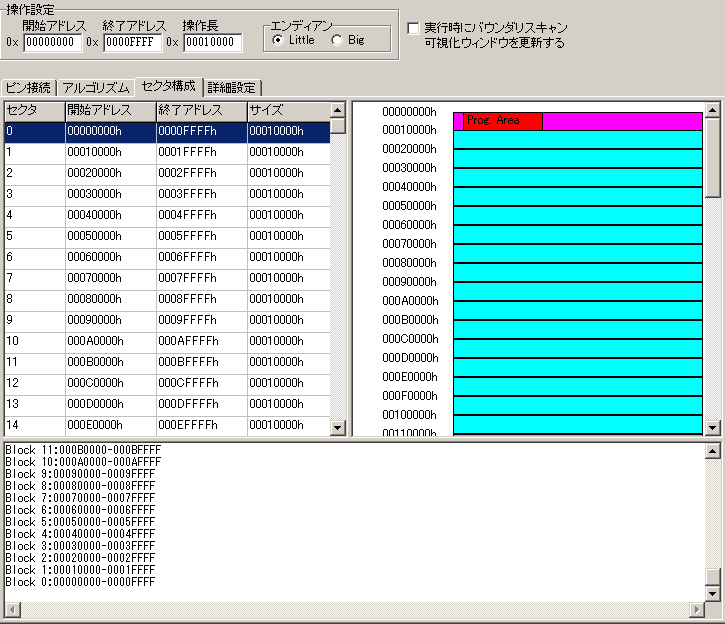This screenshot has height=624, width=725.
Task: Switch to the 詳細設定 tab
Action: tap(232, 87)
